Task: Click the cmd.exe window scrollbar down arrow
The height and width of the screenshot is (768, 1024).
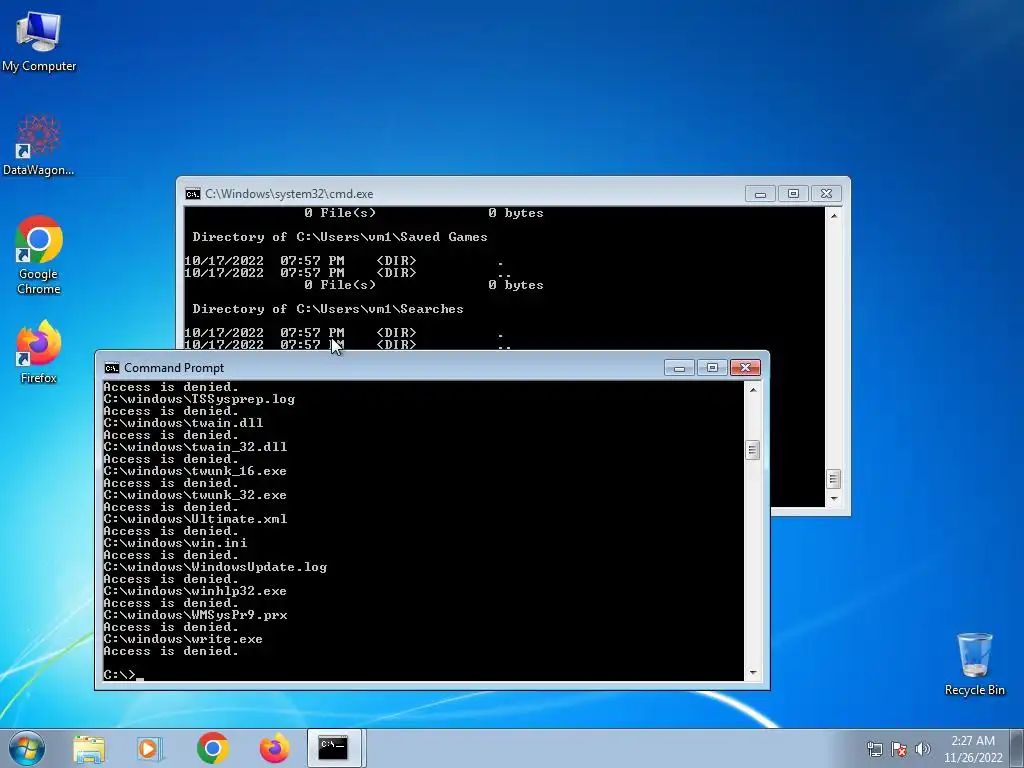Action: 833,498
